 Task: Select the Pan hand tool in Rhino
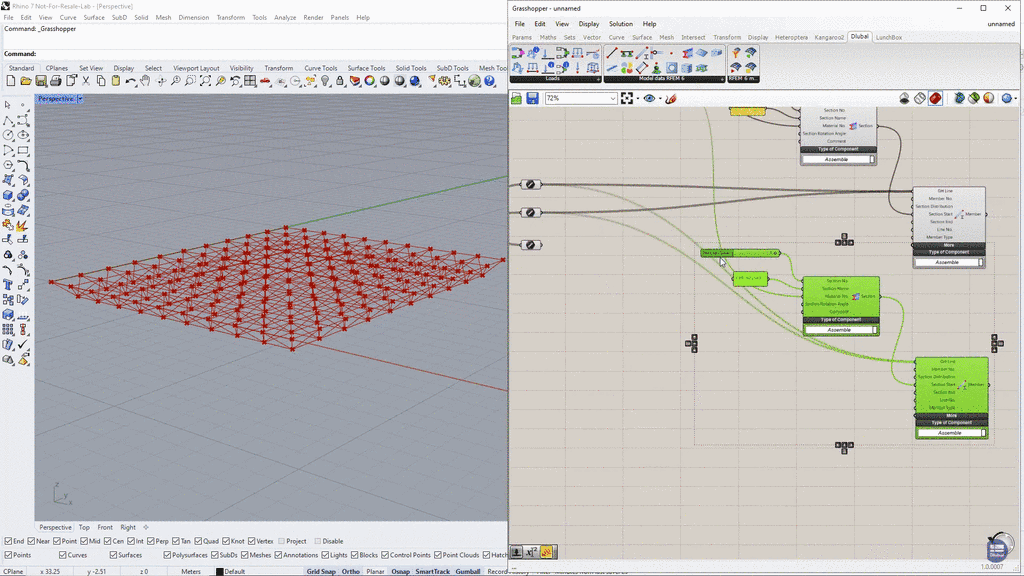click(145, 81)
